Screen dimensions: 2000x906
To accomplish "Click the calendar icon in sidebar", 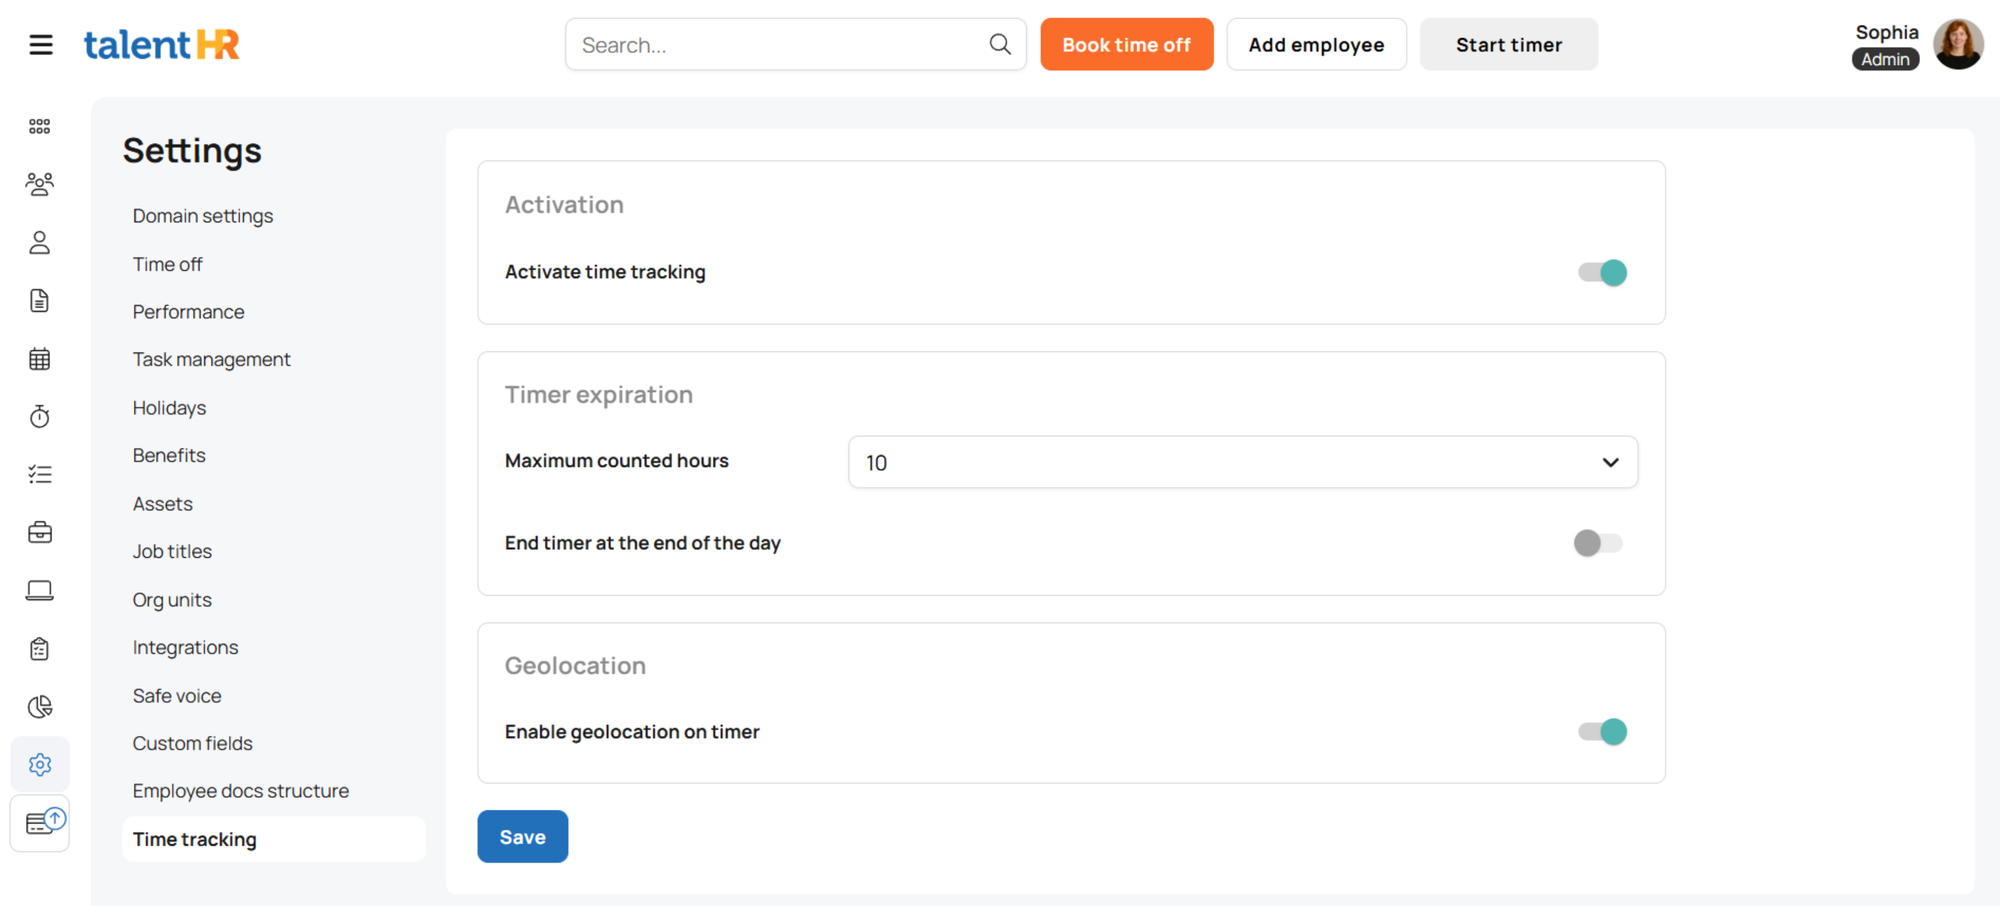I will click(x=40, y=359).
